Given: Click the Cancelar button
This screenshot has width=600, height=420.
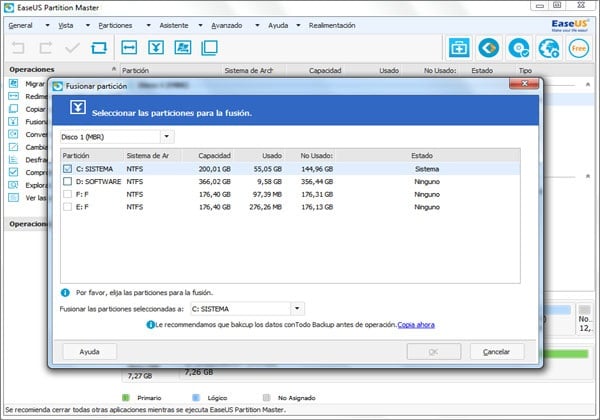Looking at the screenshot, I should (x=496, y=352).
